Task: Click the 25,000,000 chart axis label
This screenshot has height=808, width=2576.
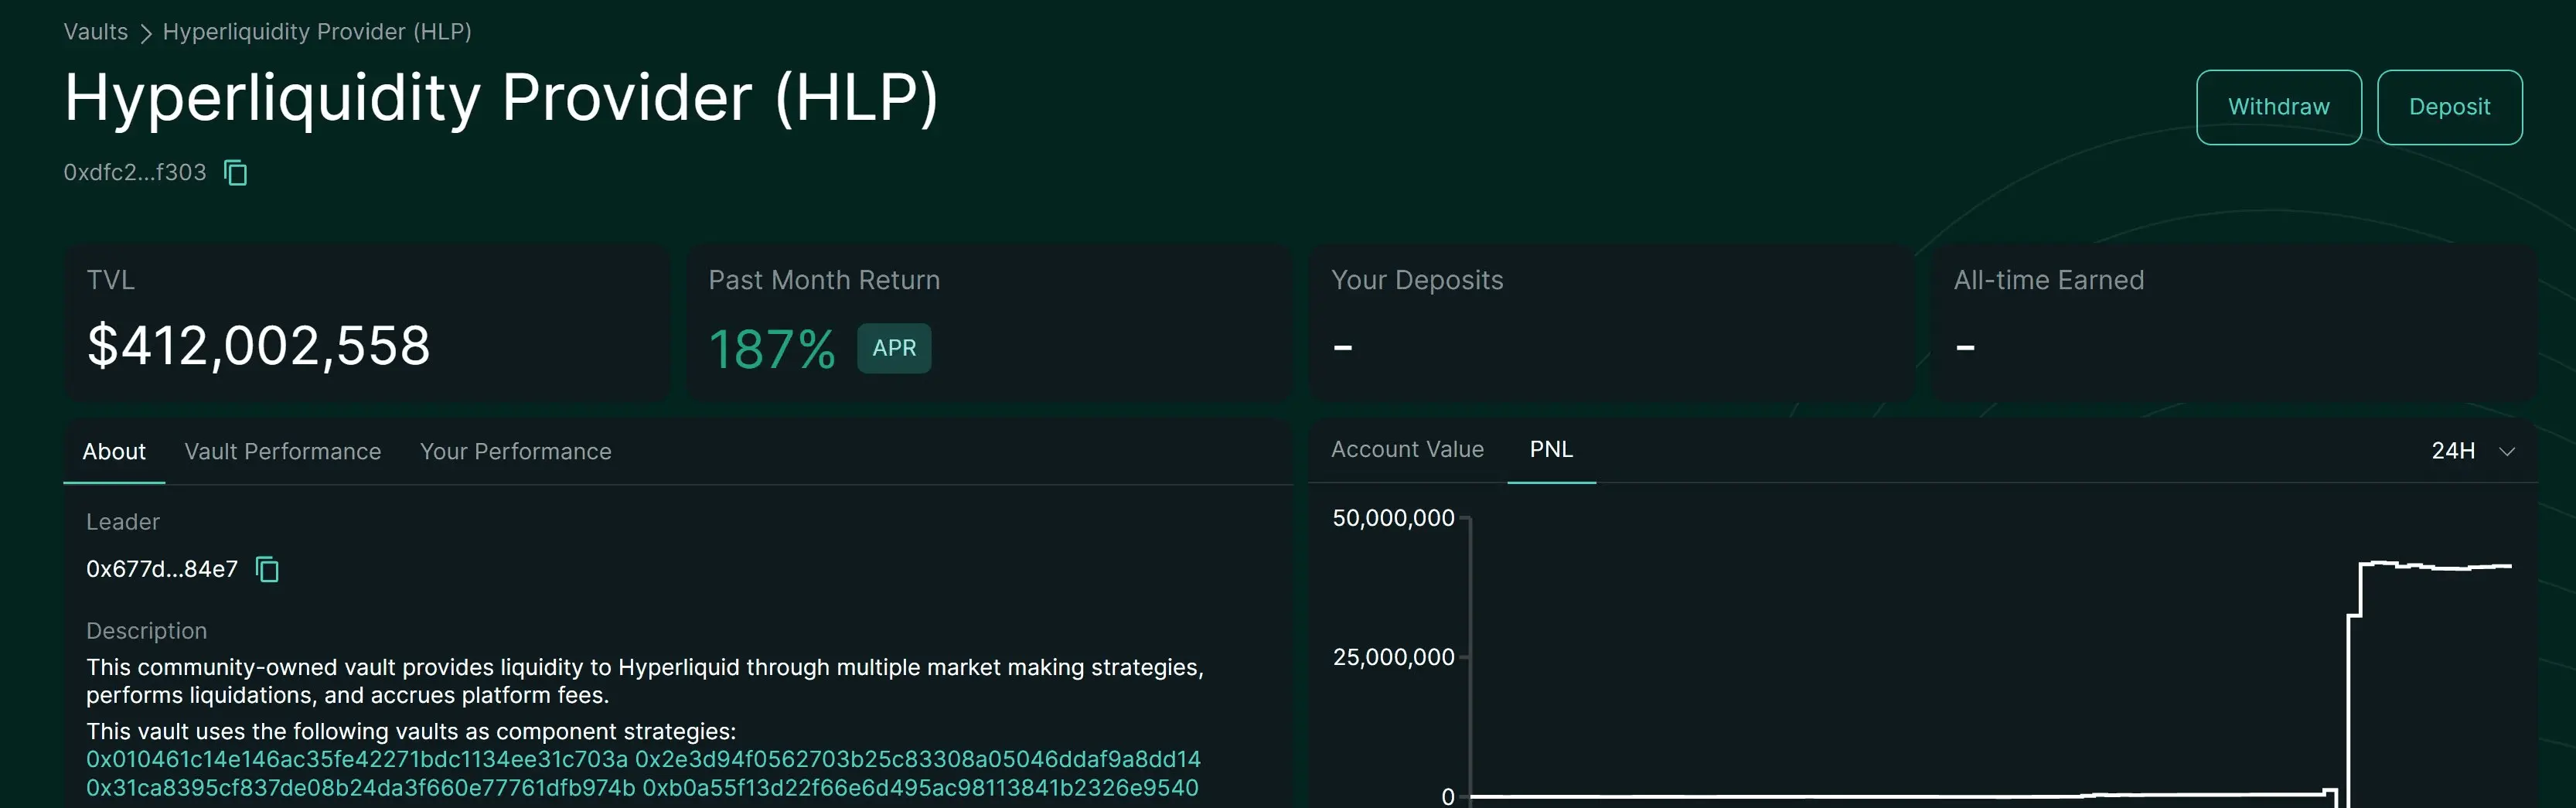Action: point(1393,657)
